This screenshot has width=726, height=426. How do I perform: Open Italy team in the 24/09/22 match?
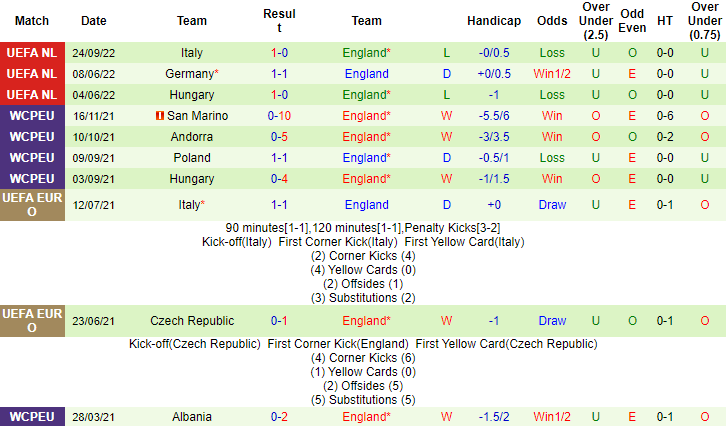tap(193, 53)
